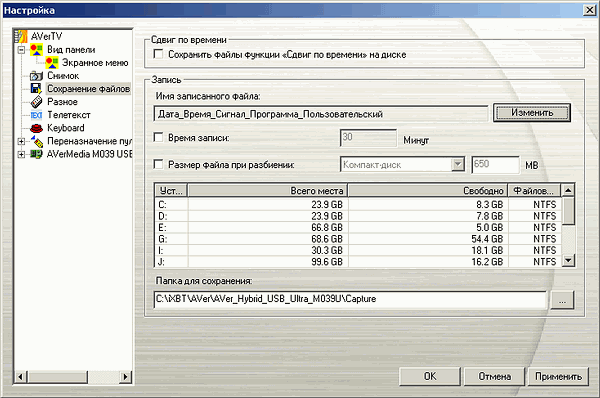This screenshot has width=600, height=398.
Task: Toggle the Время записи checkbox
Action: [158, 137]
